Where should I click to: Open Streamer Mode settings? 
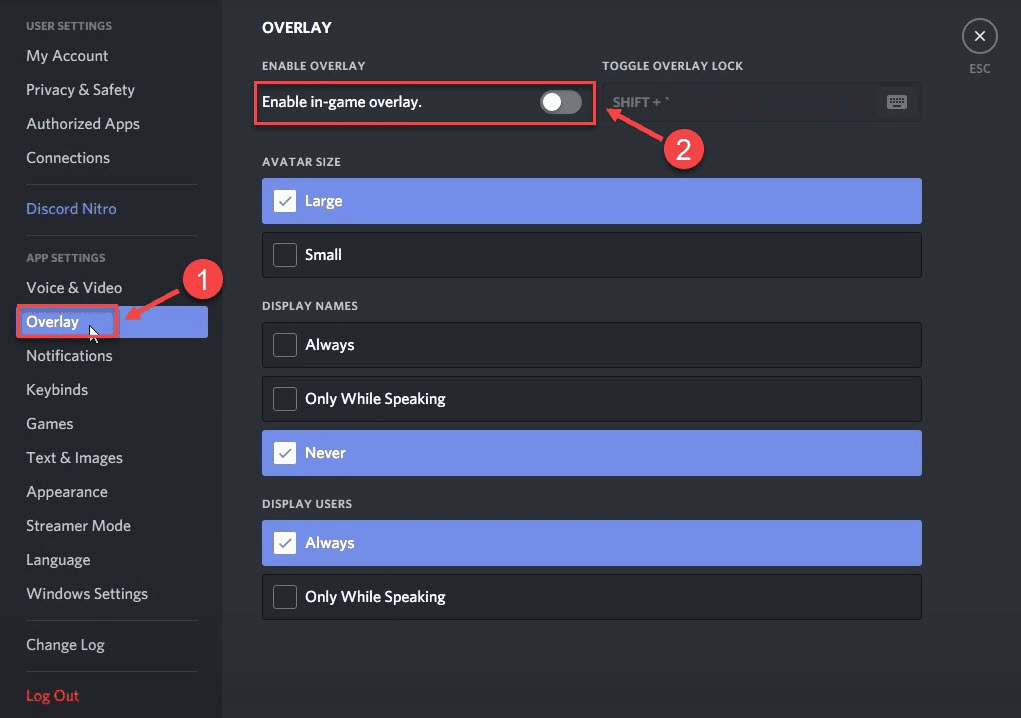click(x=78, y=525)
